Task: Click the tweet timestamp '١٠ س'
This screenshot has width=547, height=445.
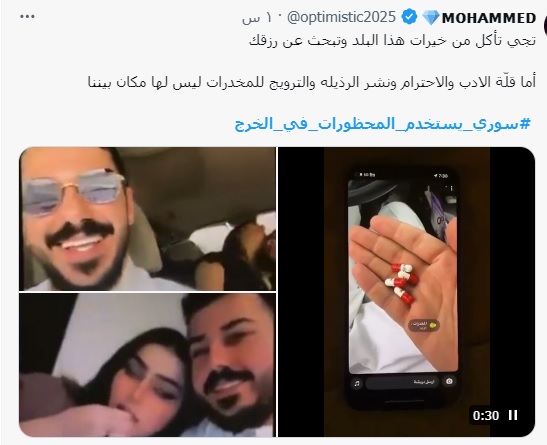Action: [x=256, y=18]
